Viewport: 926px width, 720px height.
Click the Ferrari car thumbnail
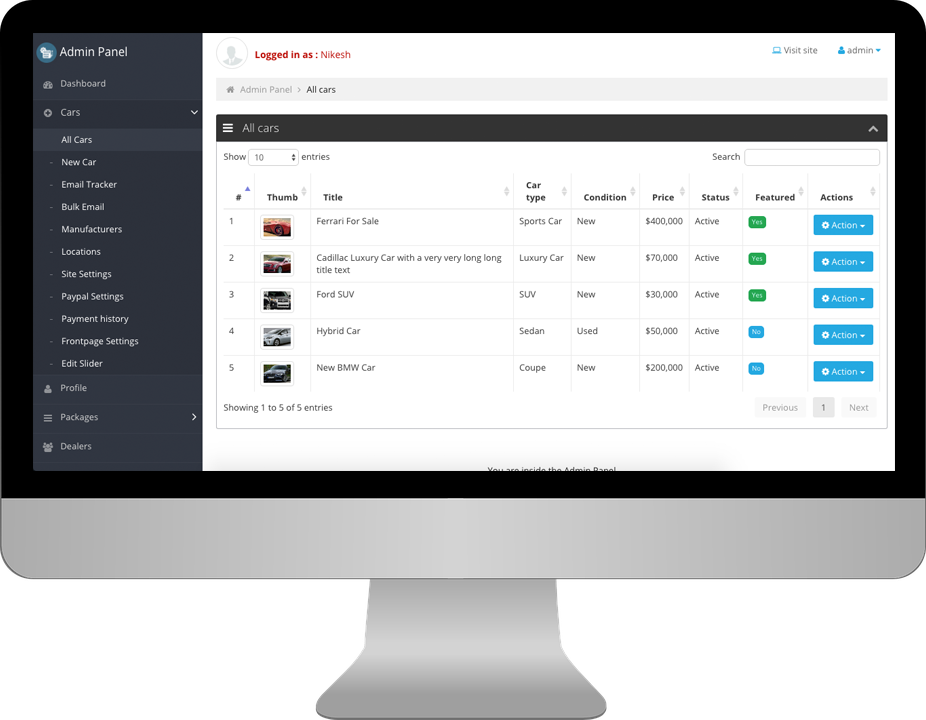pos(277,227)
